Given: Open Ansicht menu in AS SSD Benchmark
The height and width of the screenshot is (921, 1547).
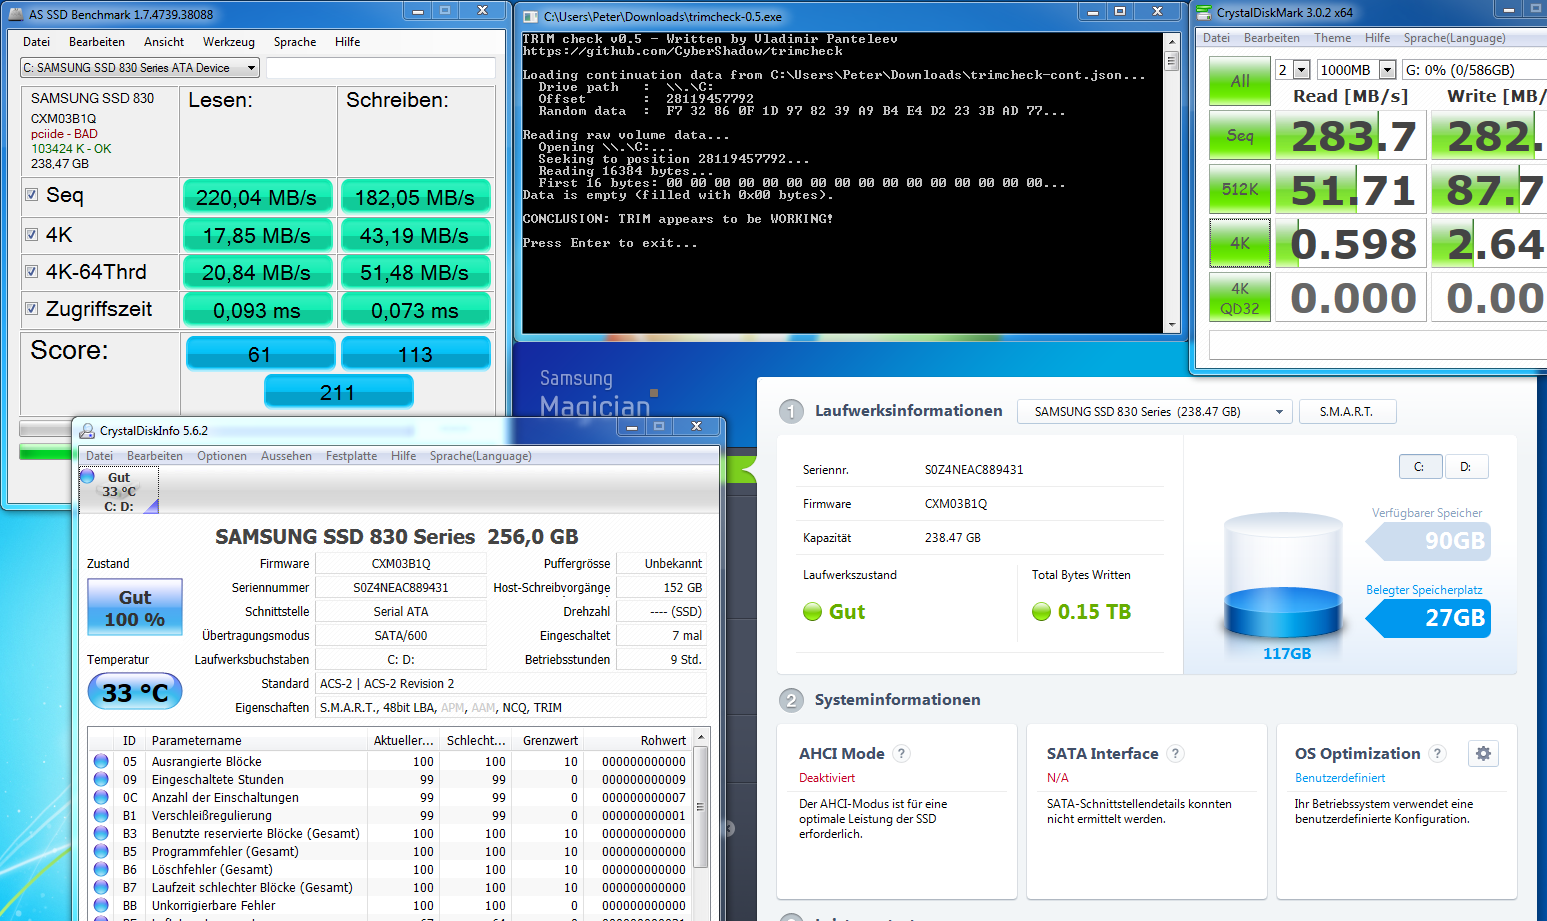Looking at the screenshot, I should pyautogui.click(x=164, y=42).
